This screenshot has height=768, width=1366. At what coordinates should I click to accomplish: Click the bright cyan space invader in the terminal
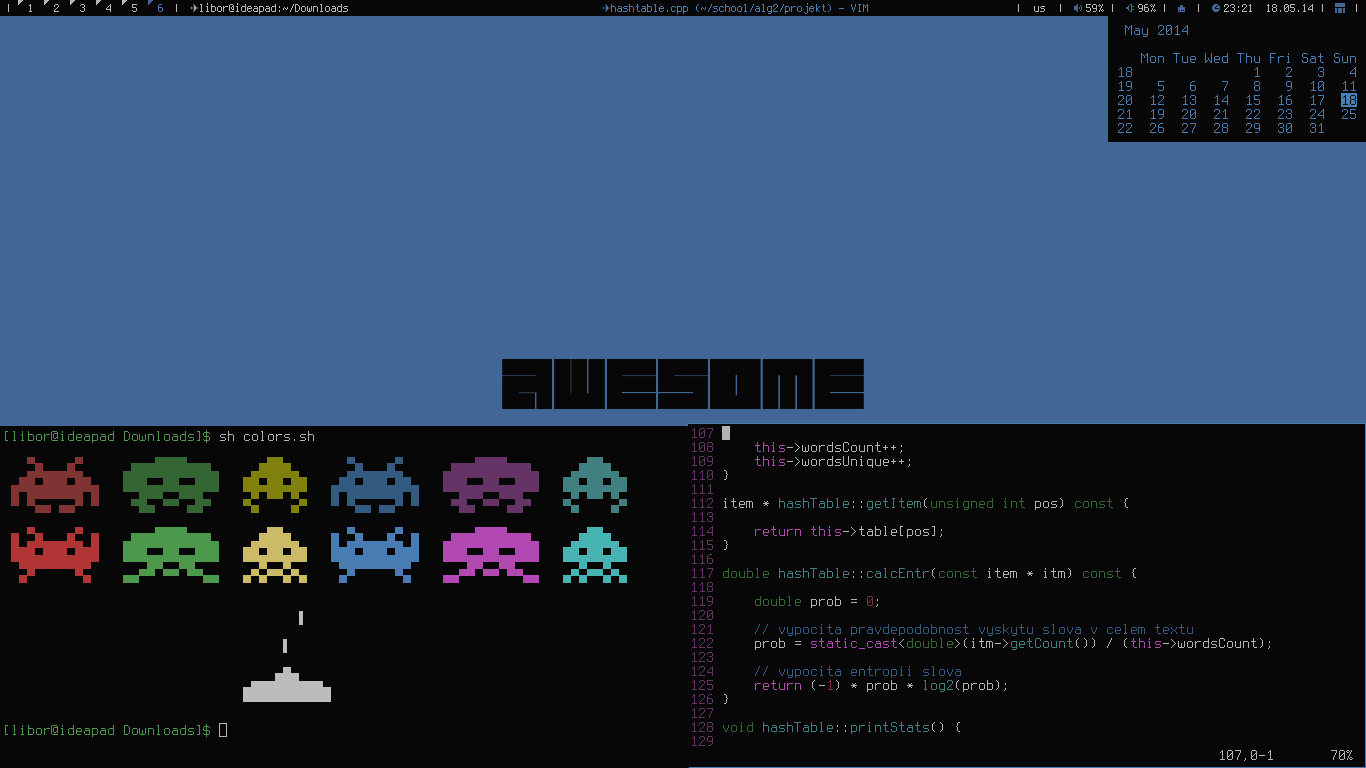tap(595, 555)
